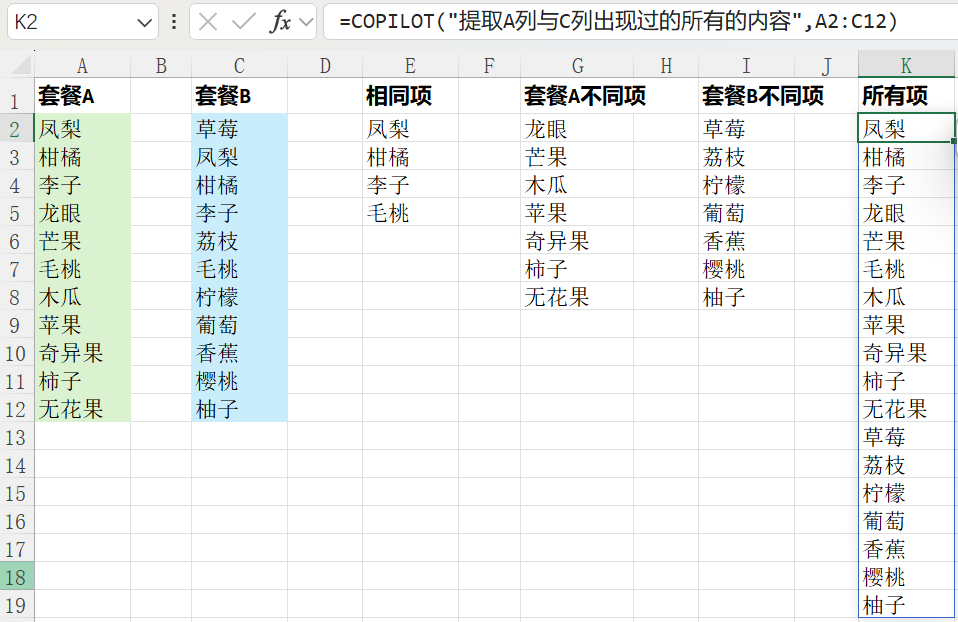Image resolution: width=958 pixels, height=622 pixels.
Task: Expand the chevron next to the fx icon
Action: click(306, 21)
